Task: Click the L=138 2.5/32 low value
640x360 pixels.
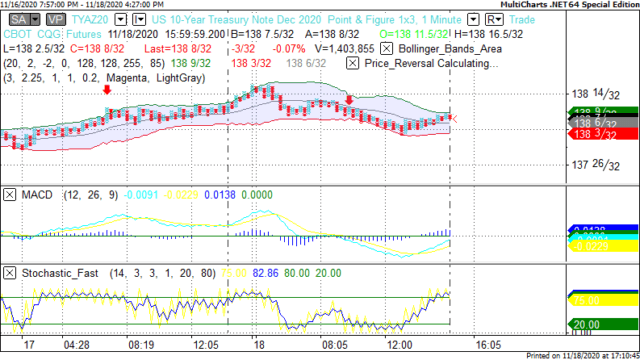Action: (x=34, y=49)
